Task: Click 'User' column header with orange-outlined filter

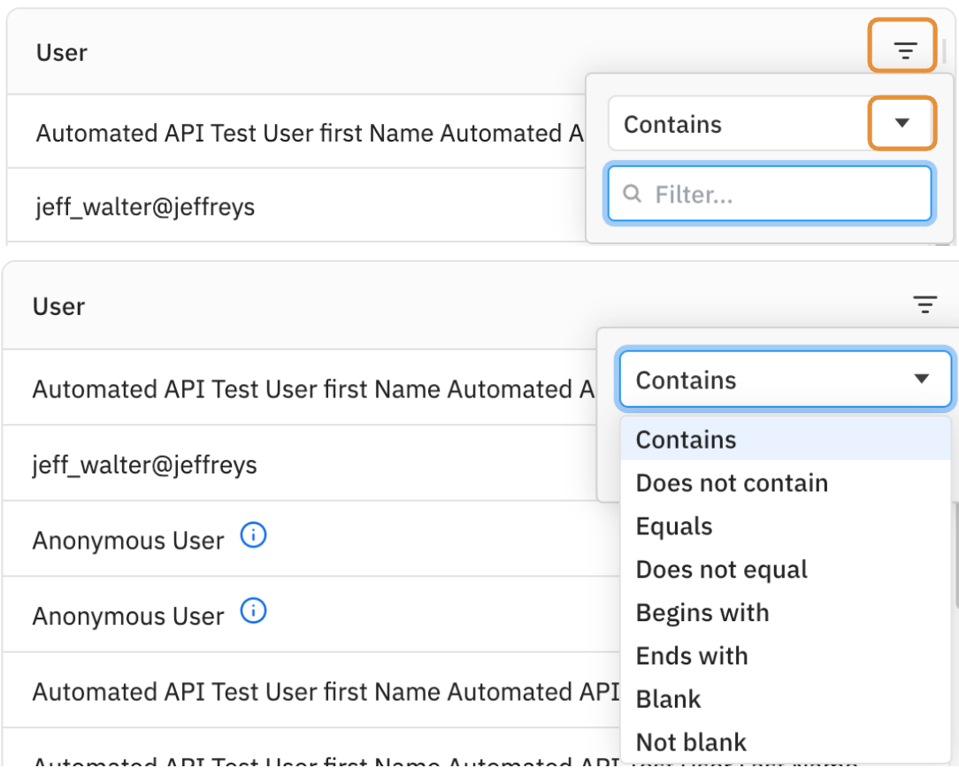Action: click(62, 52)
